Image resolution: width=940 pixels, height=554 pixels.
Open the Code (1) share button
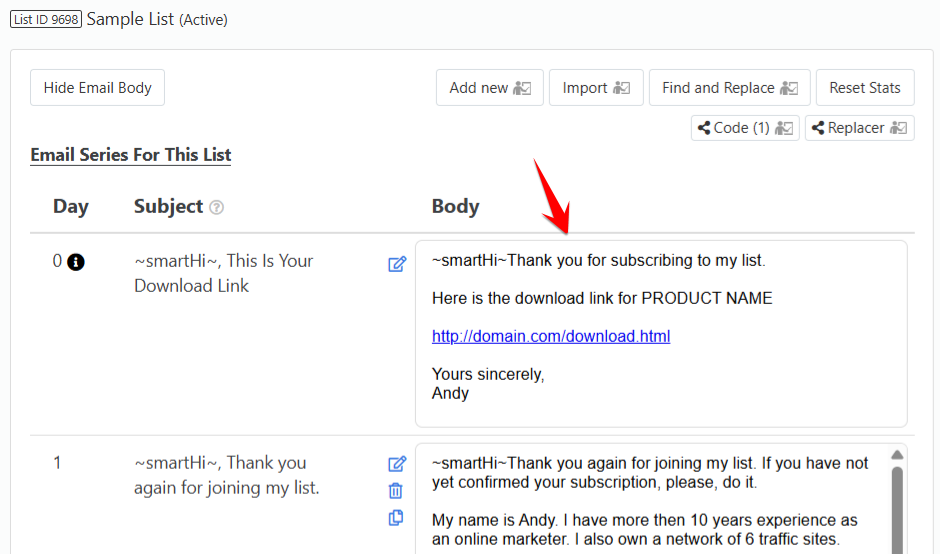point(745,128)
